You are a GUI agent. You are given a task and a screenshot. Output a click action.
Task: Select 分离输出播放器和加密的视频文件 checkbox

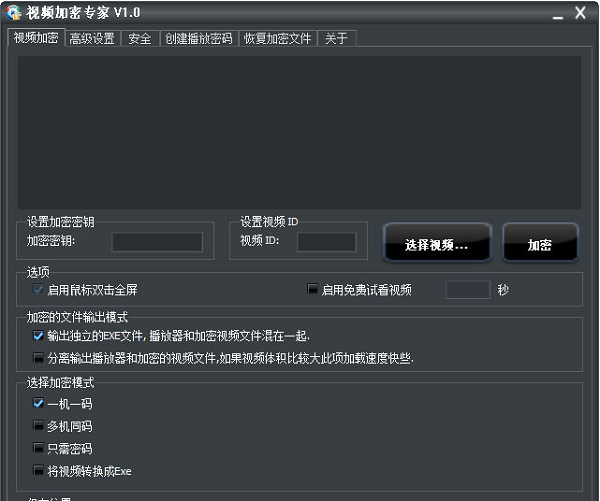pyautogui.click(x=38, y=358)
